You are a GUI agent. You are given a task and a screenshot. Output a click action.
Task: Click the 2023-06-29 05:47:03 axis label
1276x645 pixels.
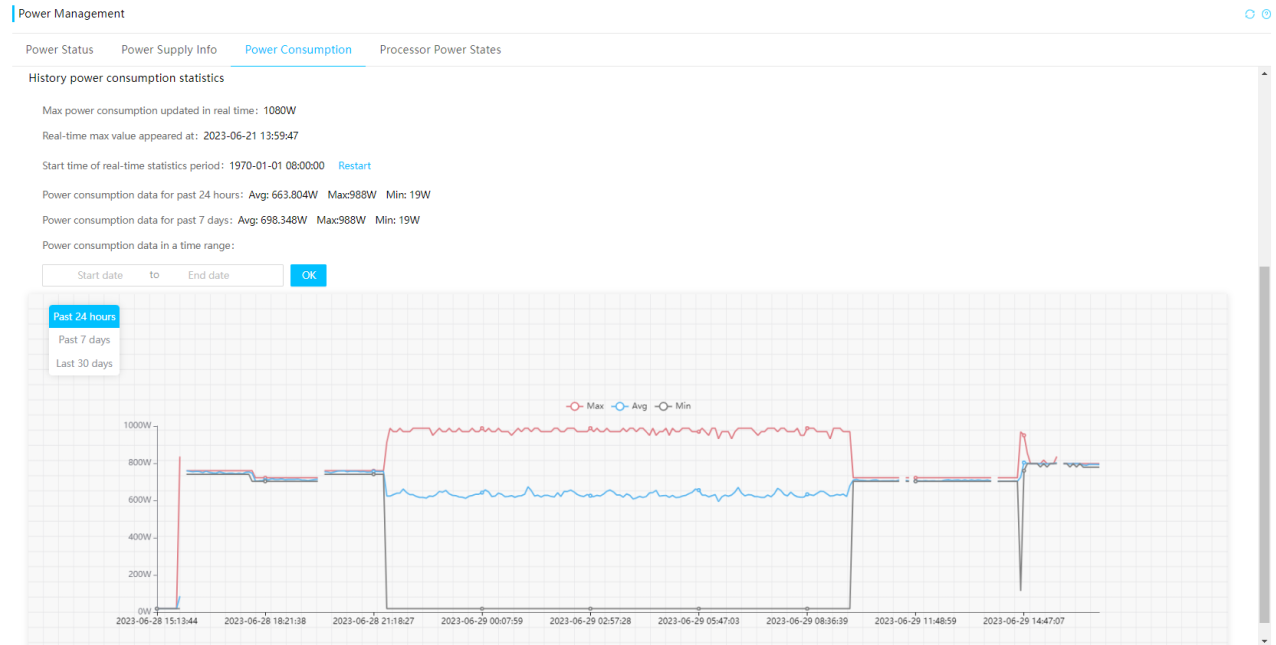pyautogui.click(x=699, y=621)
